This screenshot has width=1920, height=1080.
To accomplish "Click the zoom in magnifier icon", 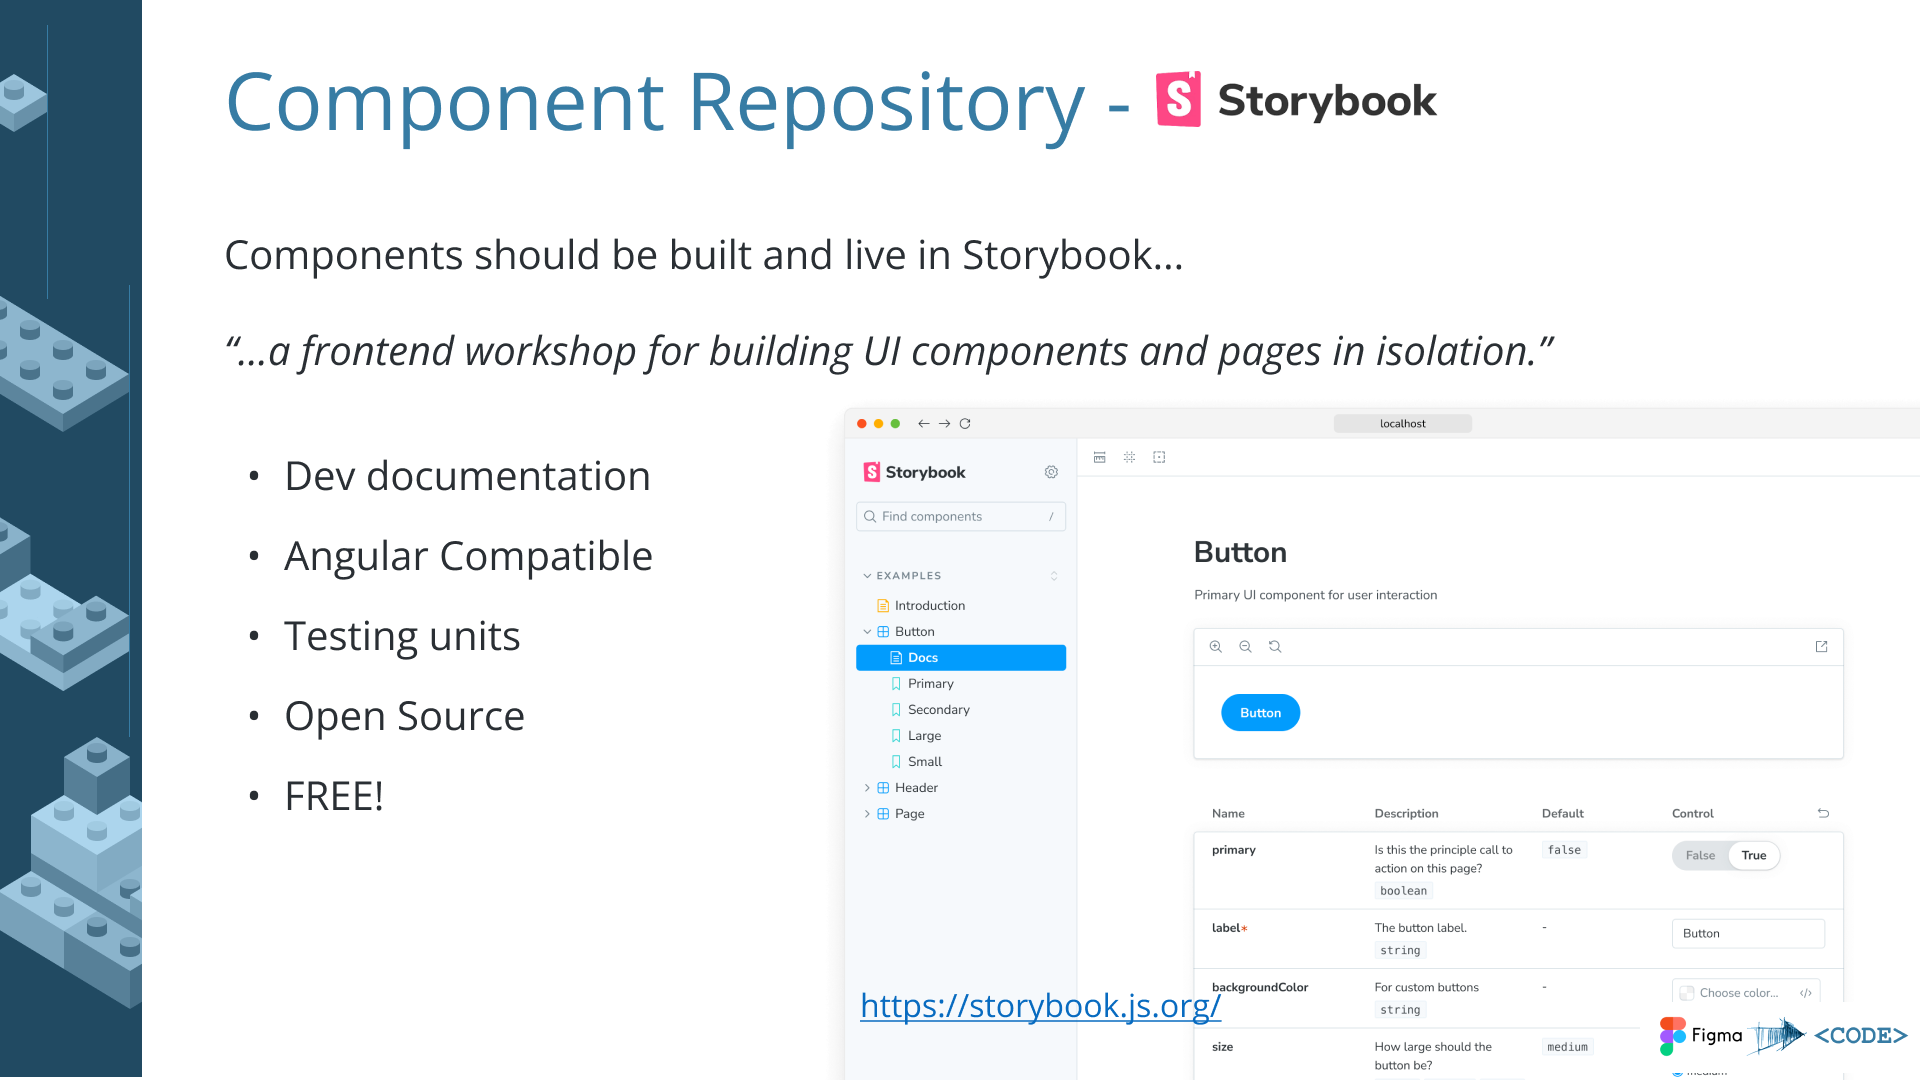I will pyautogui.click(x=1216, y=647).
